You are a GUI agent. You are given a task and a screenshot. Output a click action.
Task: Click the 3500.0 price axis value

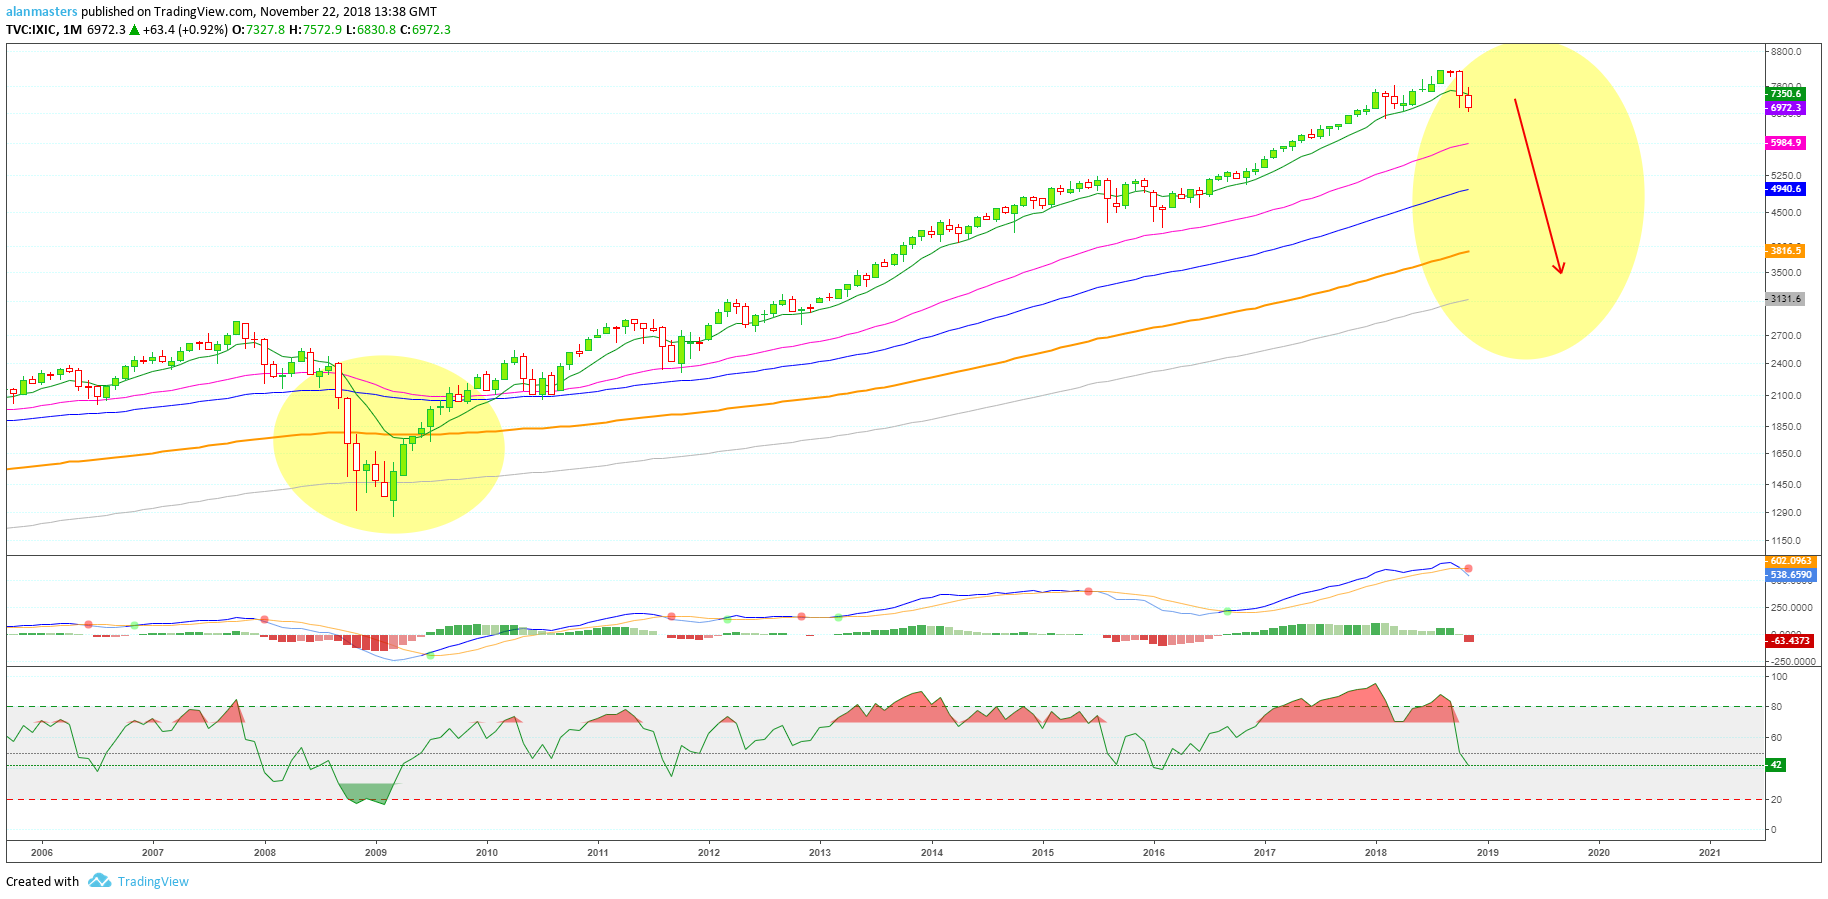pyautogui.click(x=1786, y=272)
